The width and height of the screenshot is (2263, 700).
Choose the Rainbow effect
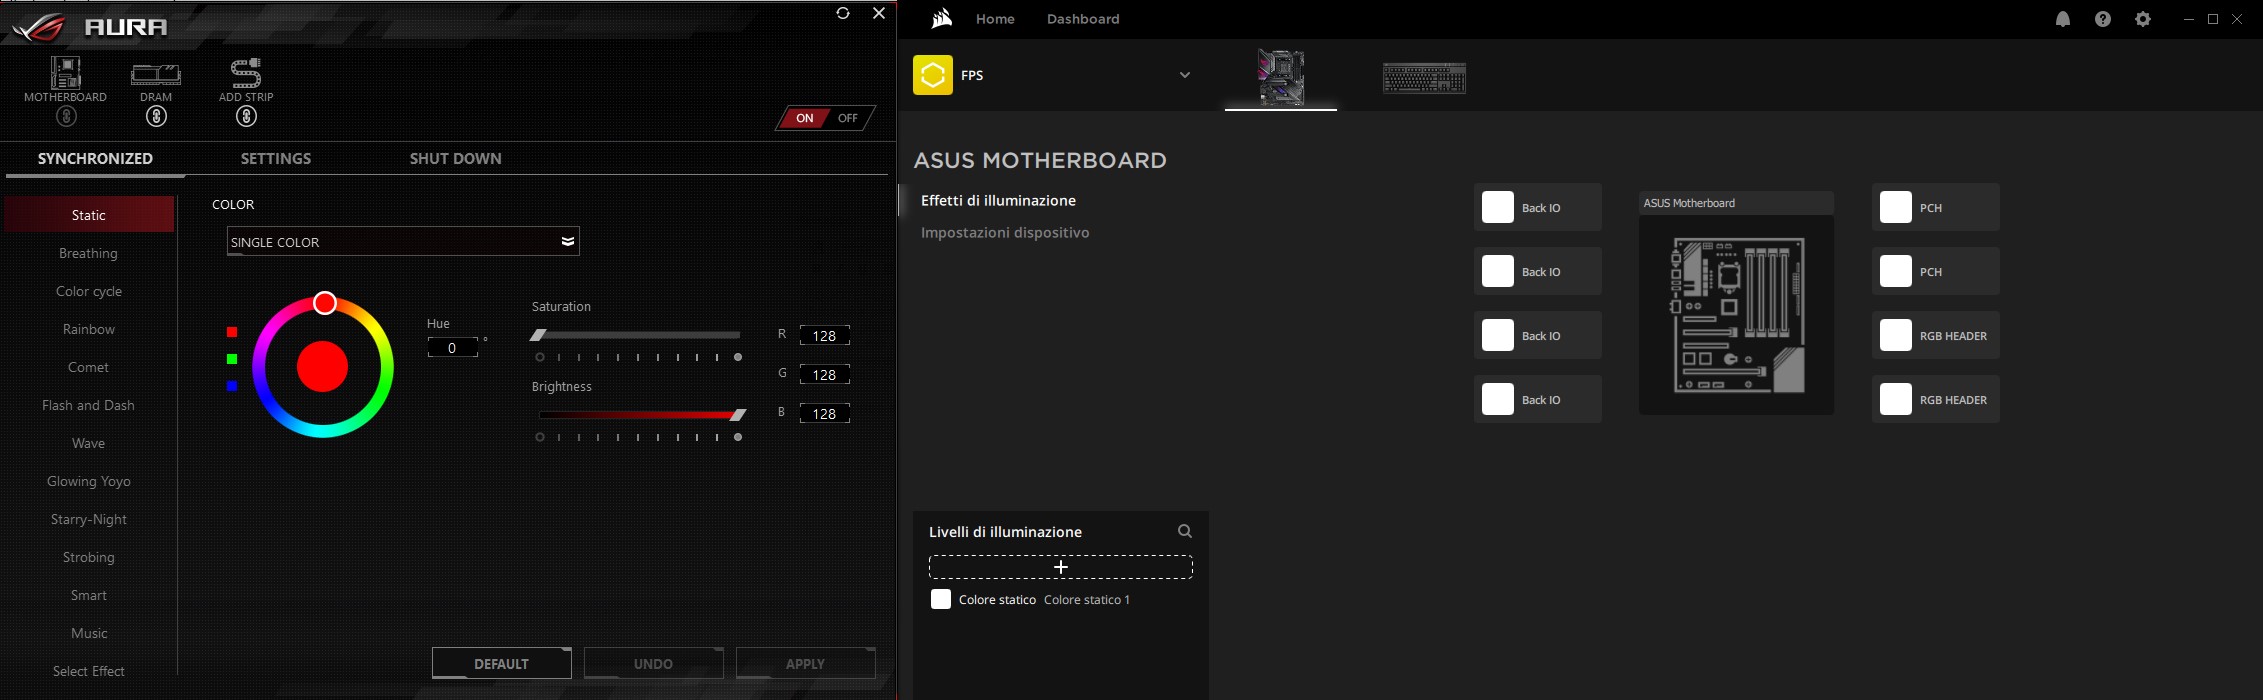(89, 329)
